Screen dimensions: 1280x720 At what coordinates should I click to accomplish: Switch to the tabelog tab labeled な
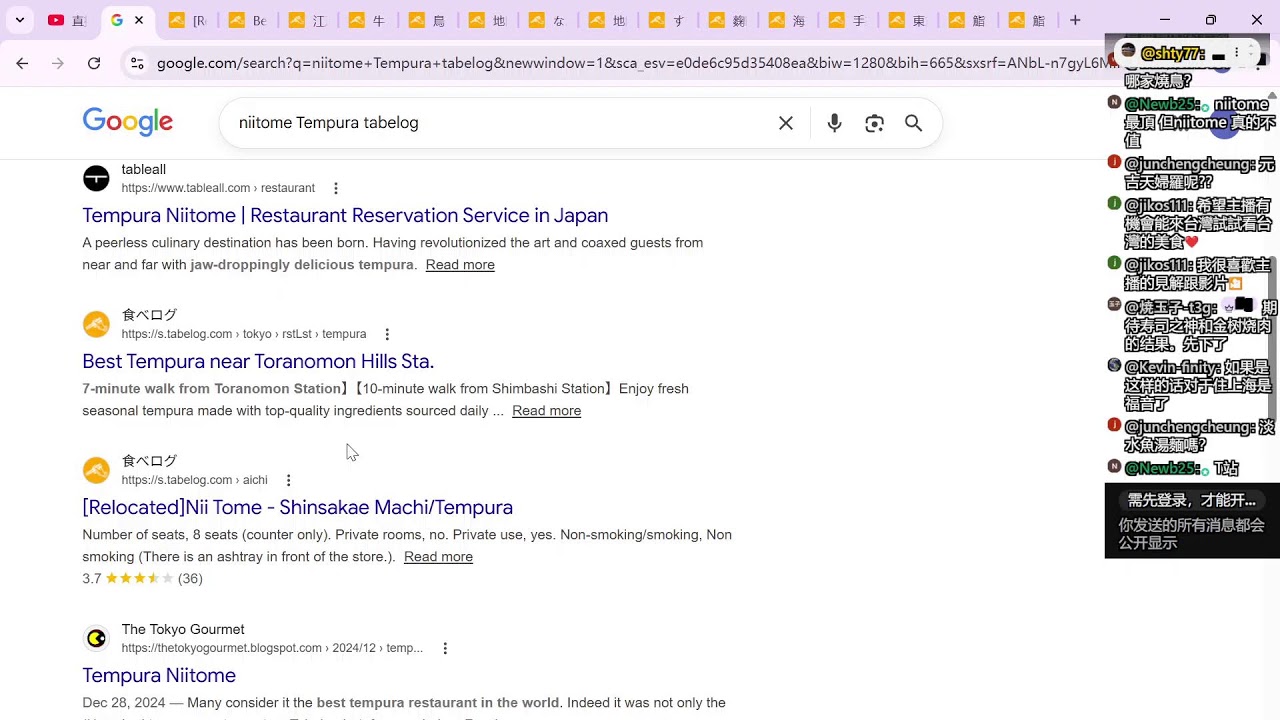point(547,20)
